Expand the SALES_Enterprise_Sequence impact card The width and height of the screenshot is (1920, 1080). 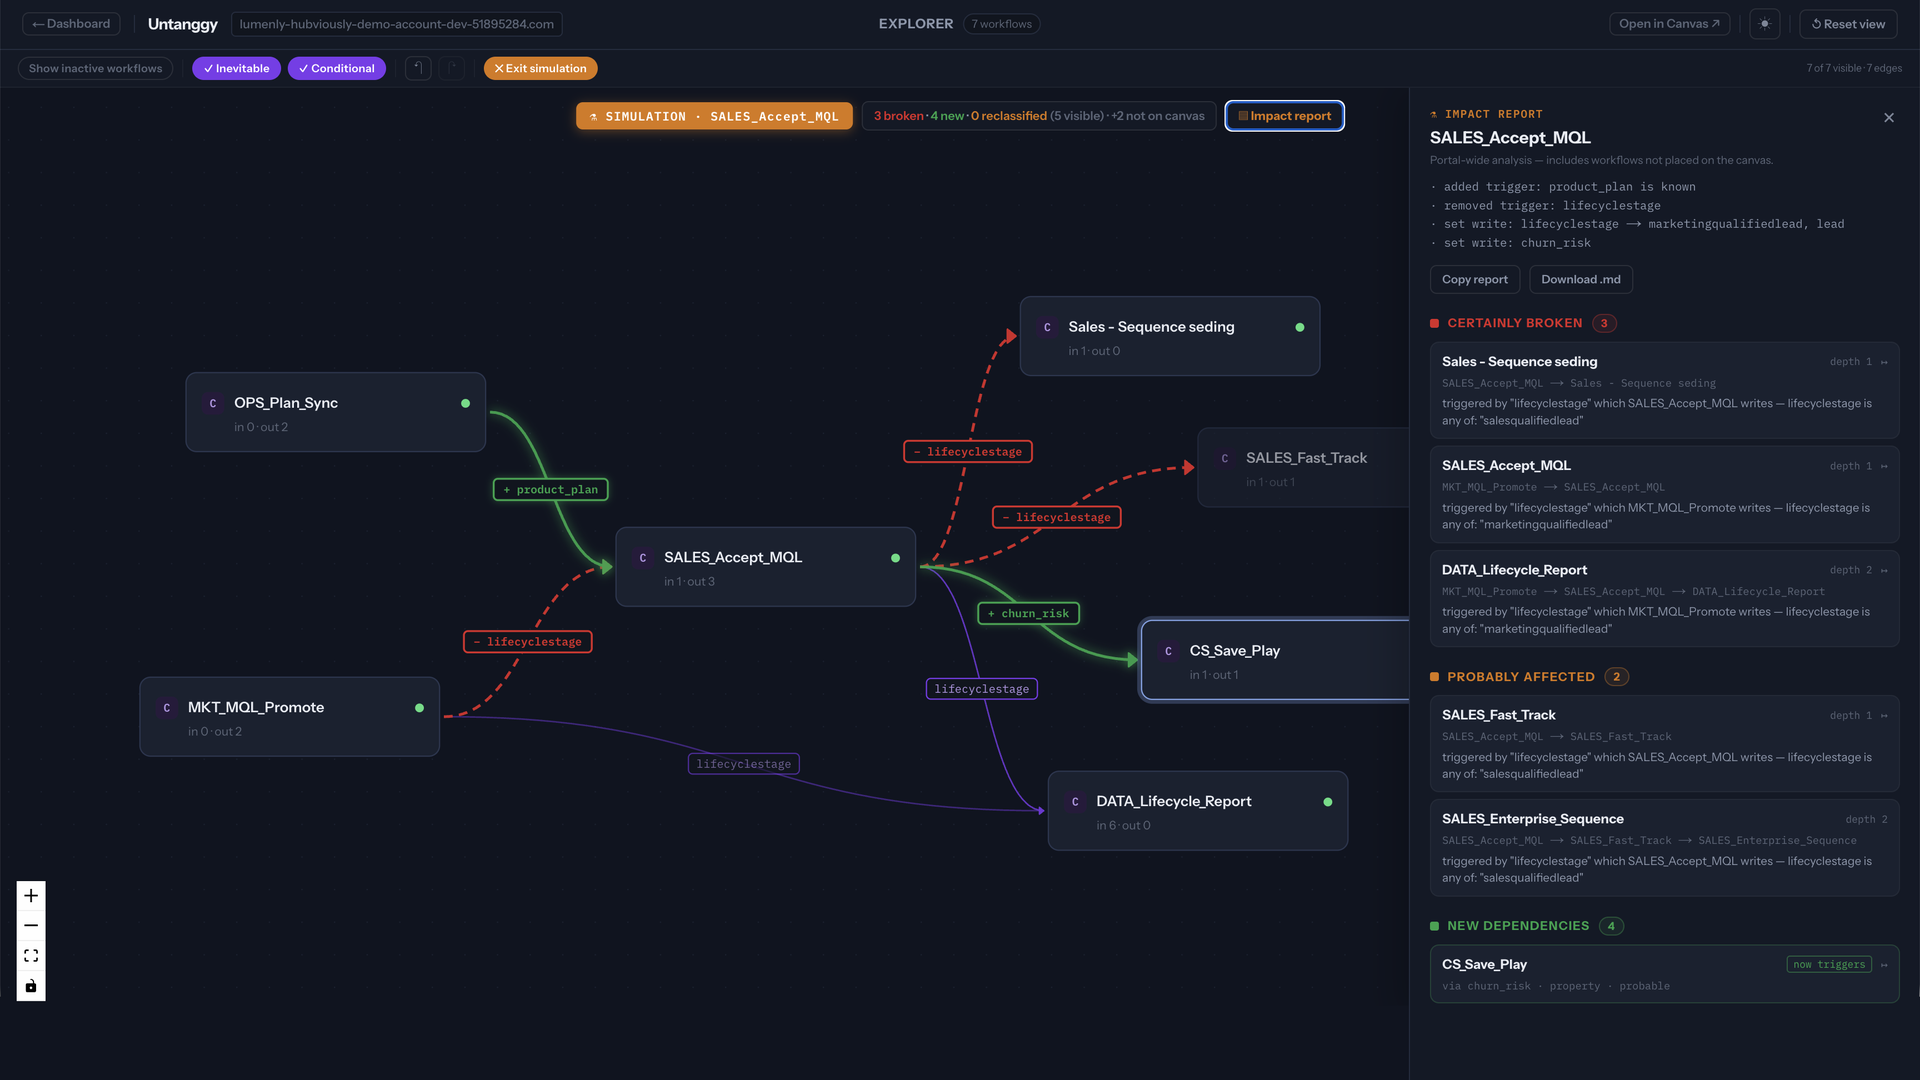click(x=1664, y=847)
